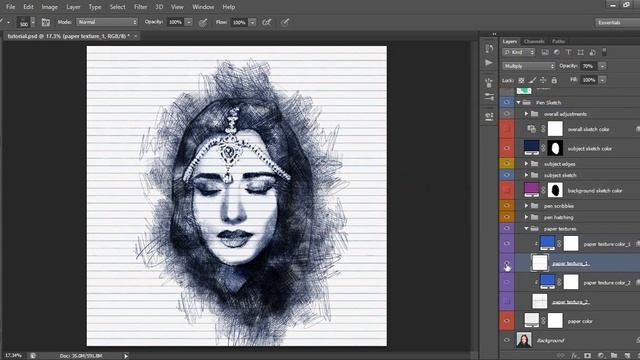Expand the subject edges group
The image size is (640, 360).
coord(526,164)
